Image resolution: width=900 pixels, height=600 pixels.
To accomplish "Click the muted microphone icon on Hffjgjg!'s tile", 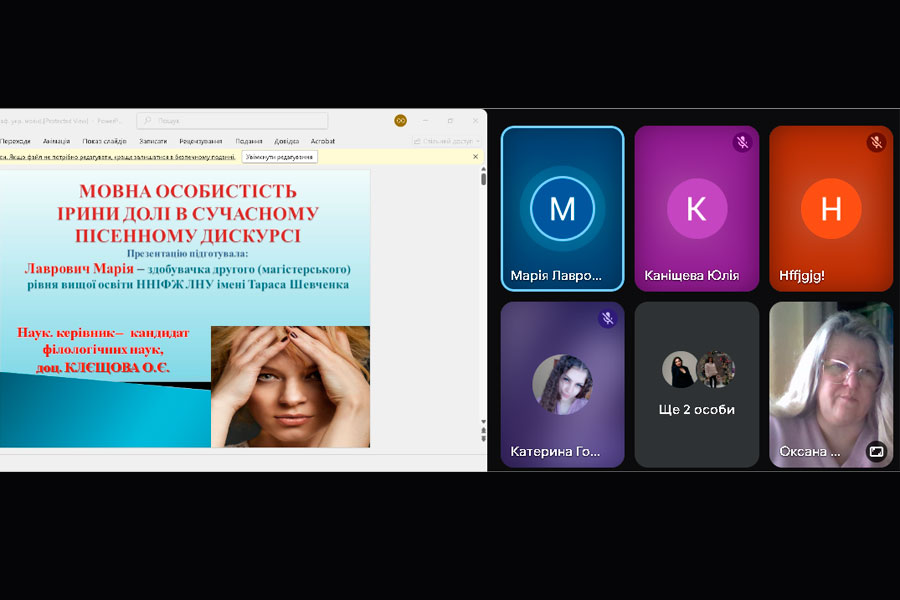I will coord(876,142).
